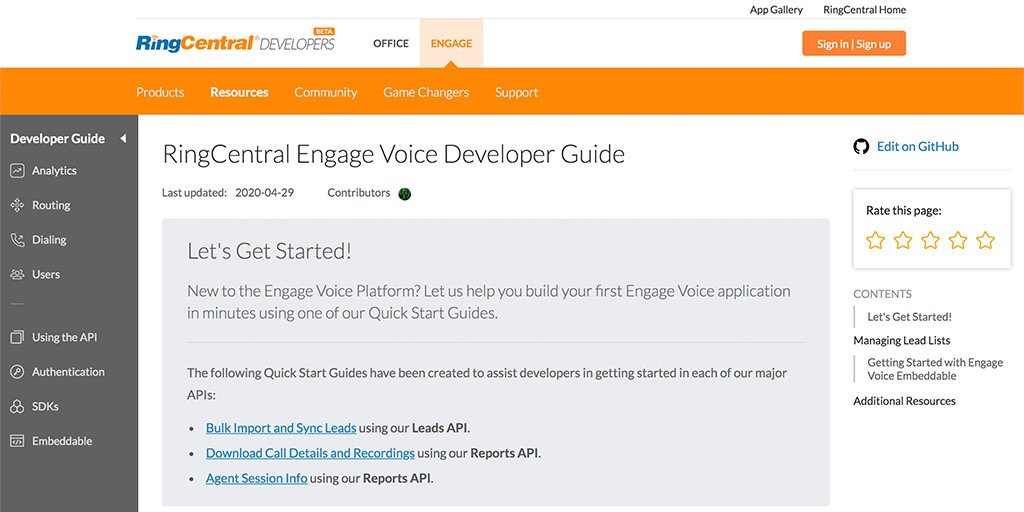1024x512 pixels.
Task: Rate the page four stars
Action: point(958,240)
